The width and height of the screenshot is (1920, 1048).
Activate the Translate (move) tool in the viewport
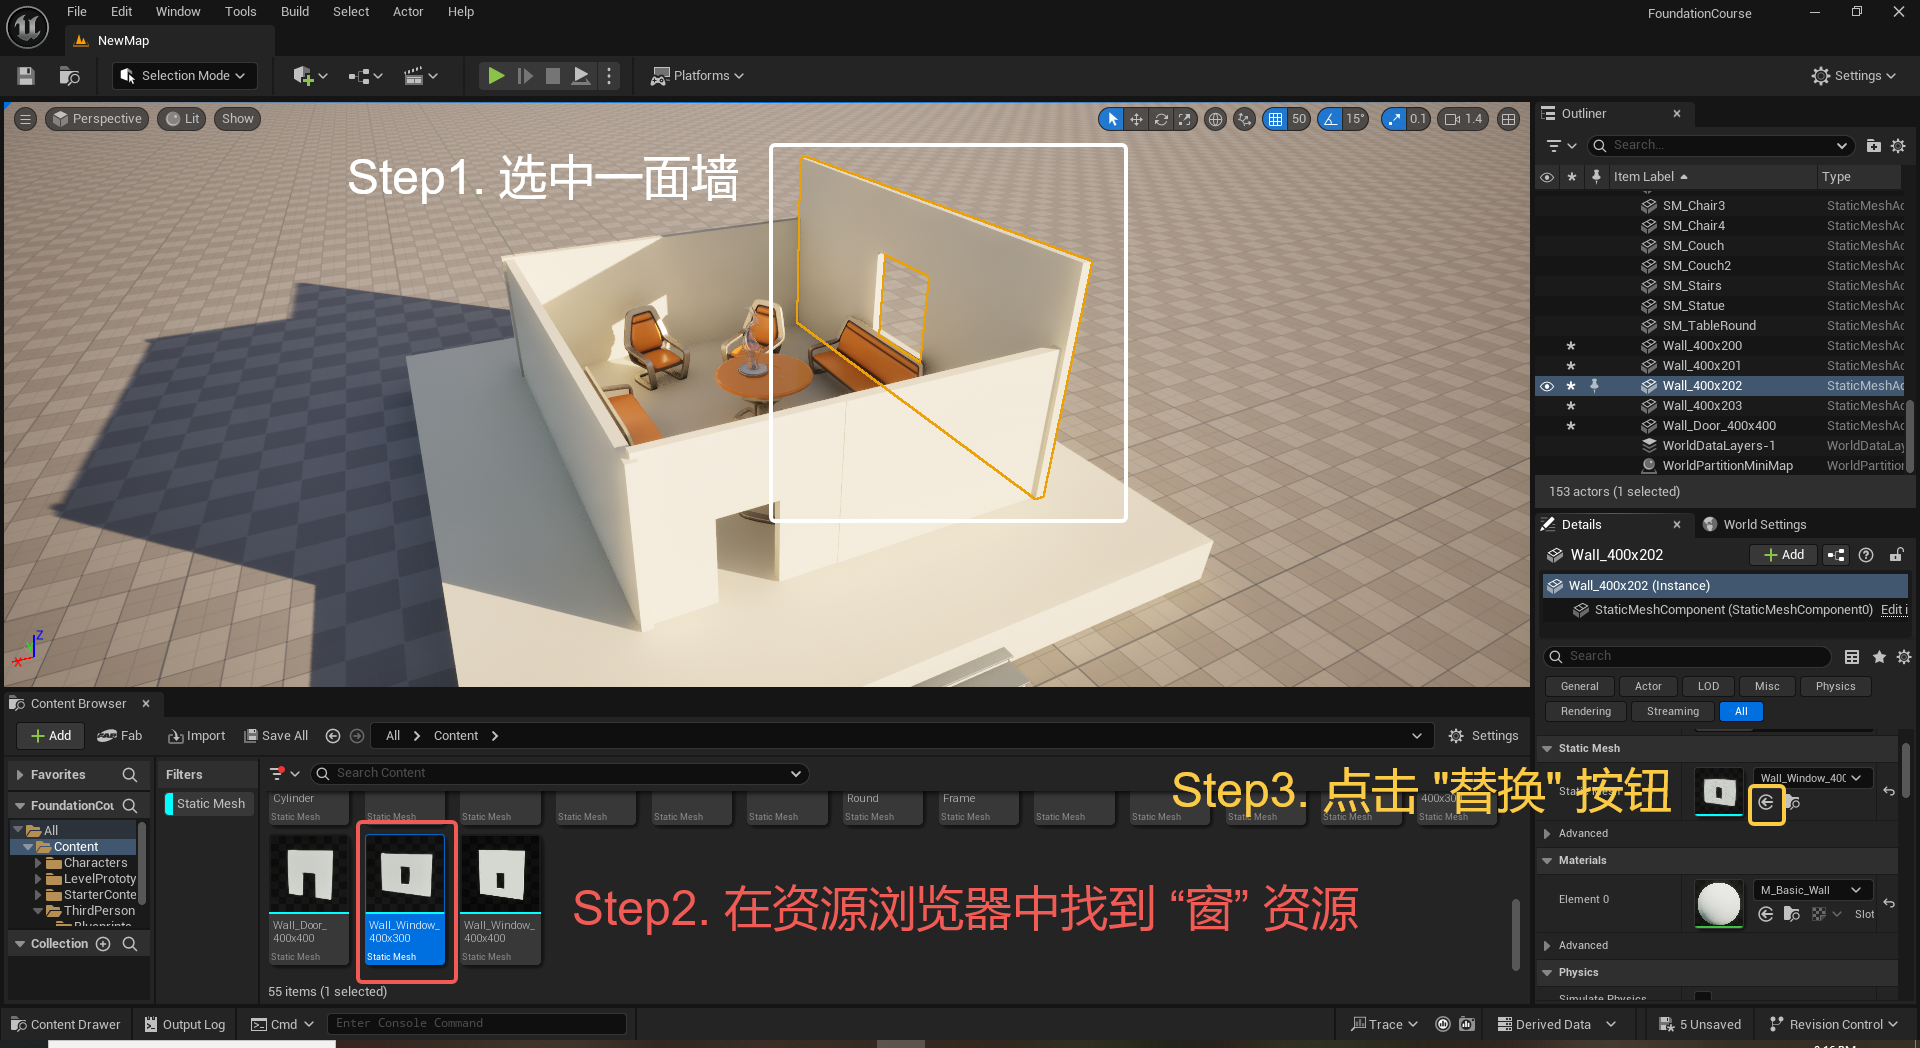[1136, 119]
